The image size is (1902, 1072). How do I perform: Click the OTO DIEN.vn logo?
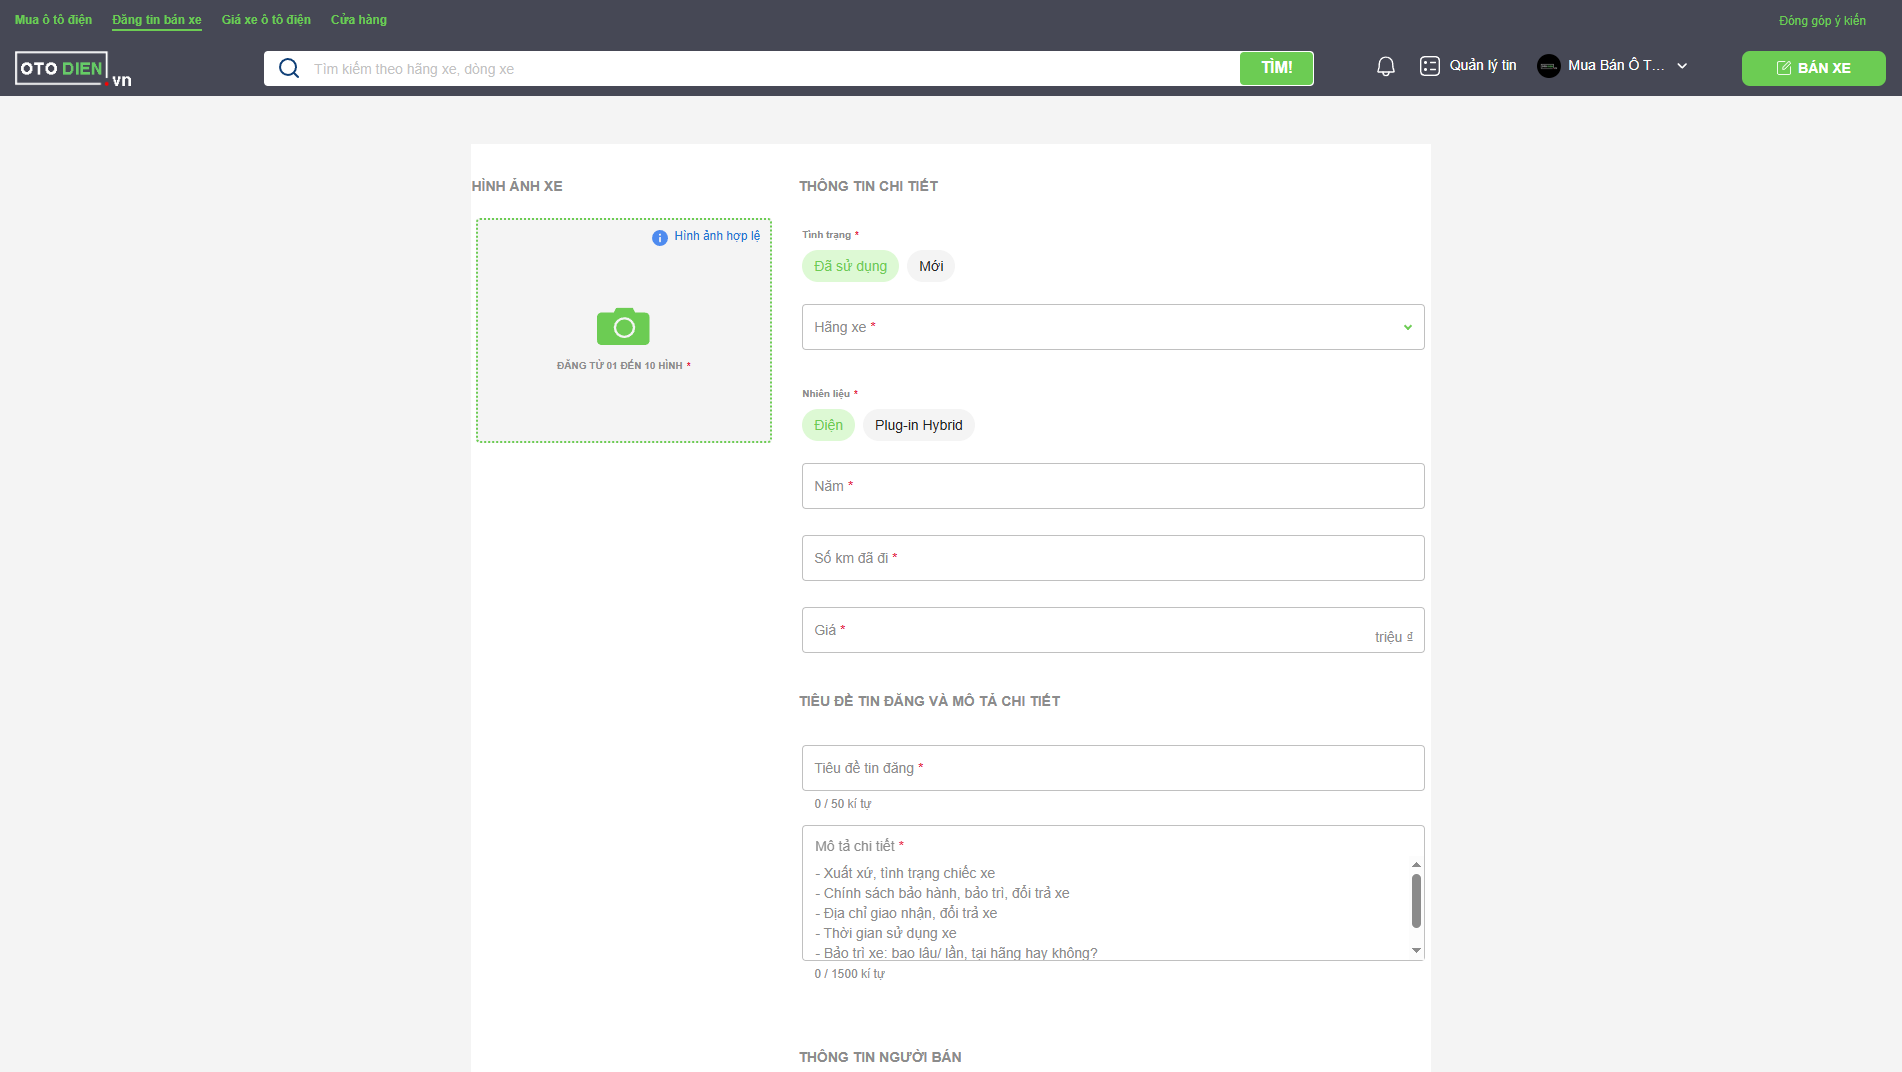72,69
